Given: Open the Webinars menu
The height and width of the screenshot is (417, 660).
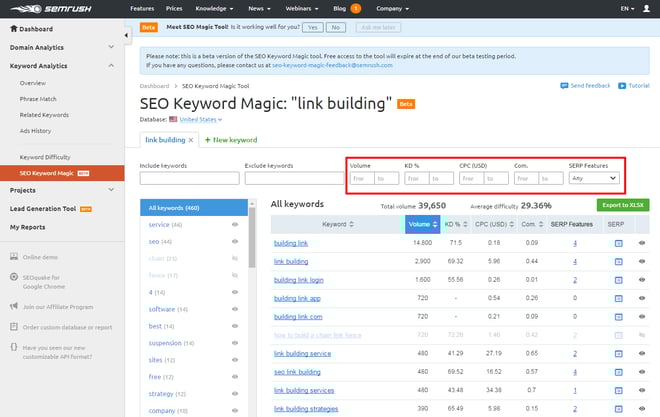Looking at the screenshot, I should coord(302,8).
